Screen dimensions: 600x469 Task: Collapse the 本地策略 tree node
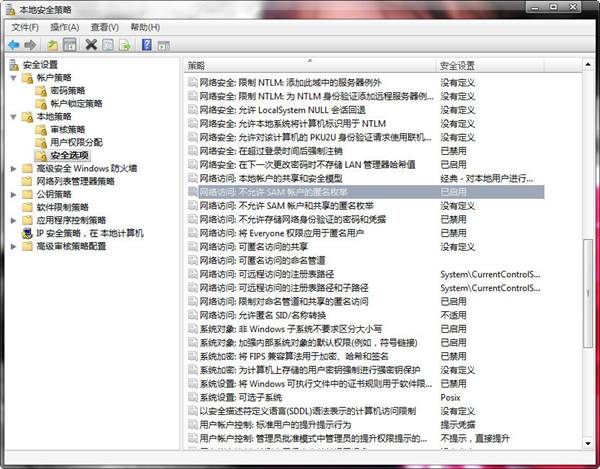pos(13,117)
